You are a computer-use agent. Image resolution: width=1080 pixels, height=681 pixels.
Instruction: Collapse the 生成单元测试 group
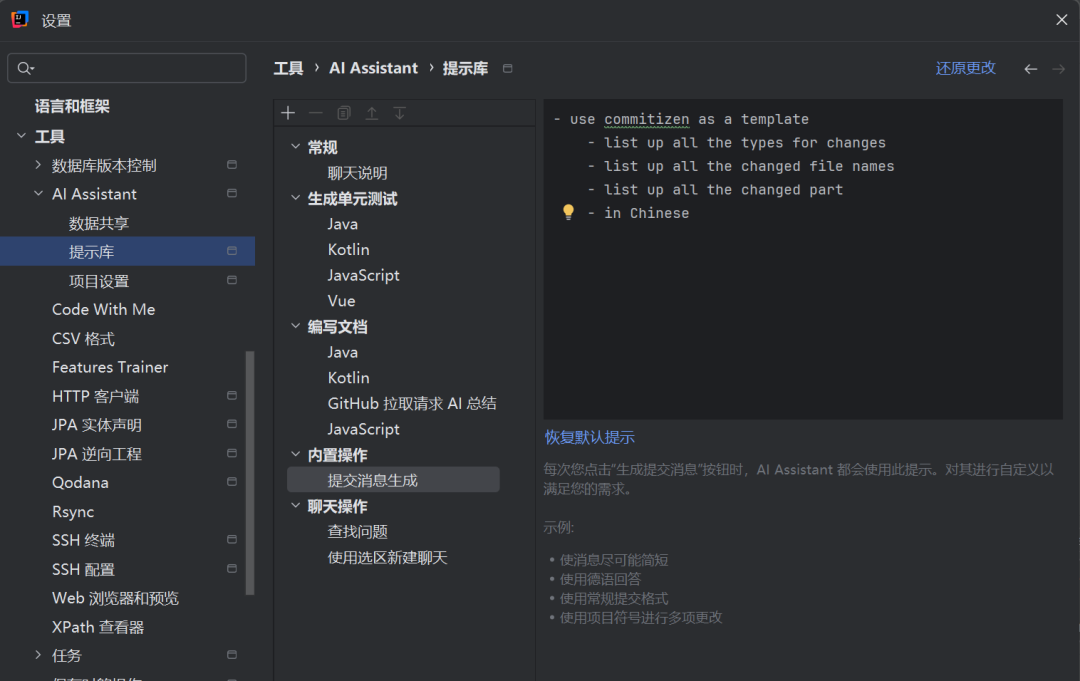tap(295, 198)
